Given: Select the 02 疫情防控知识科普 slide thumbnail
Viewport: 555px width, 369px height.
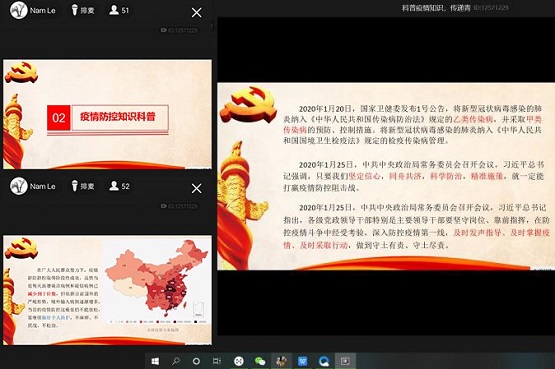Looking at the screenshot, I should pos(108,114).
